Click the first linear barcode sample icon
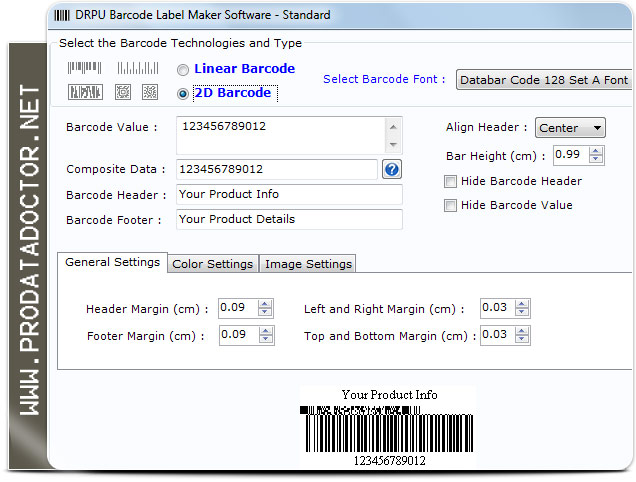 pos(84,68)
